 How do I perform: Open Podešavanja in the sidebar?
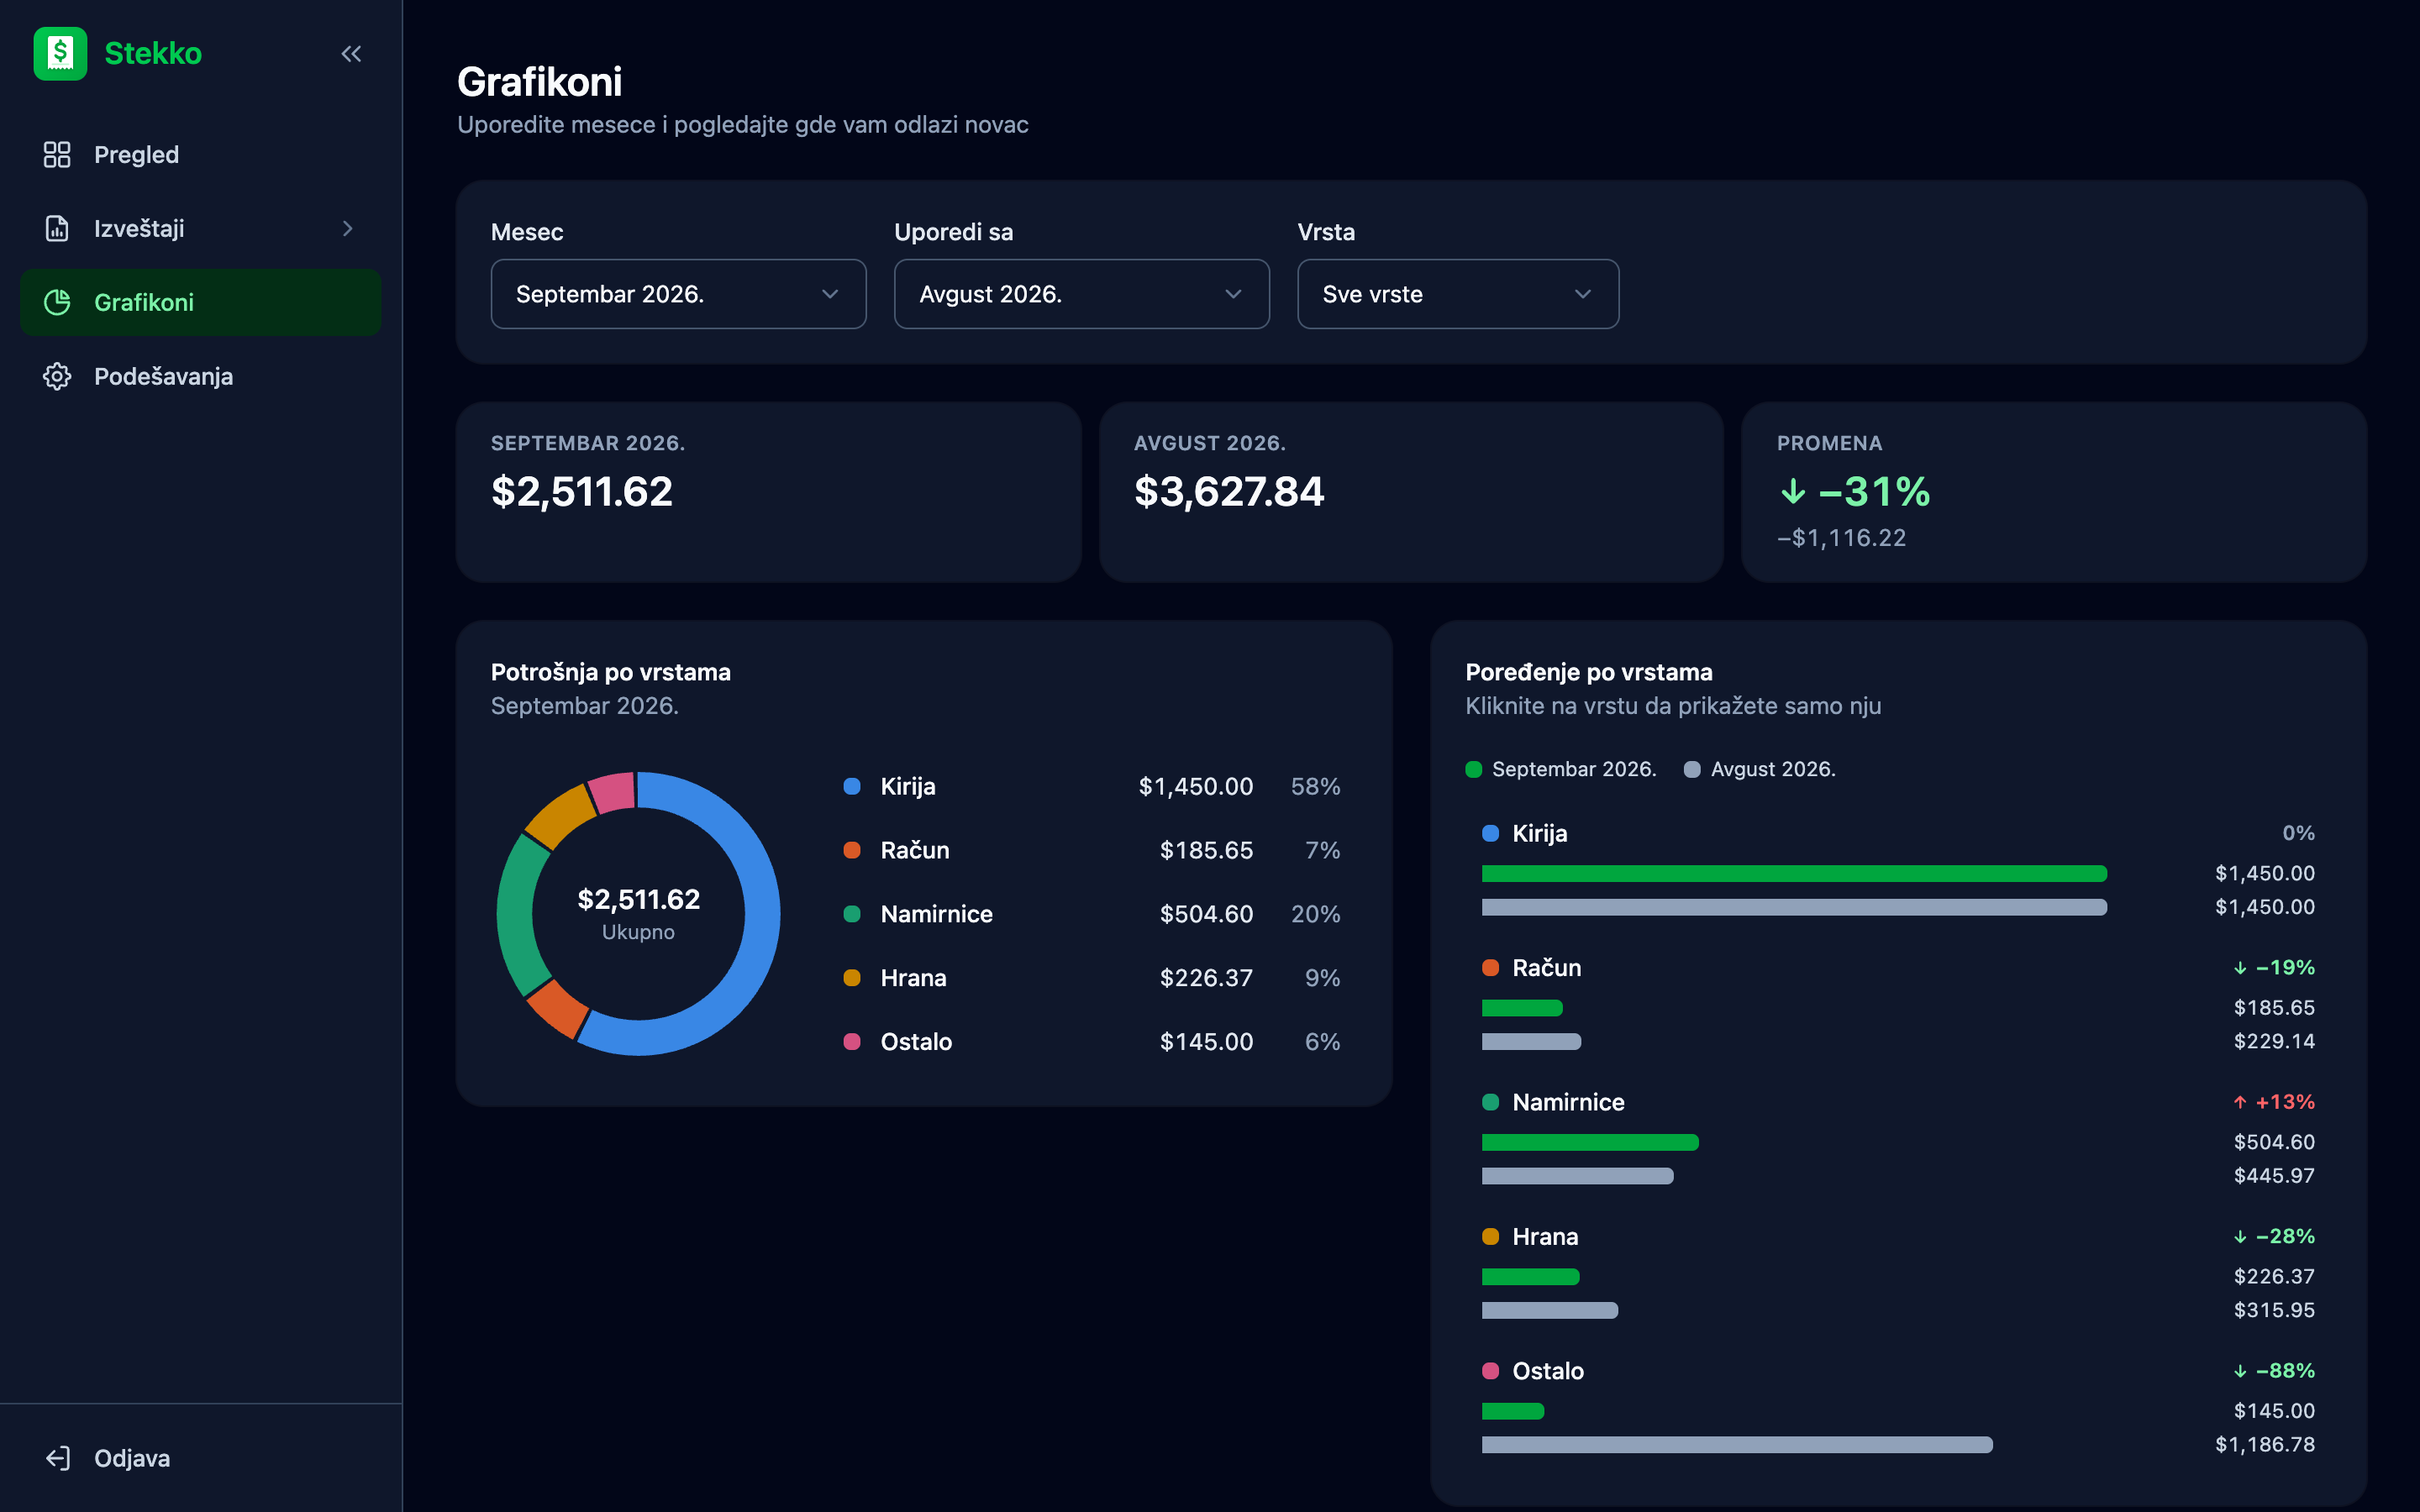pos(200,376)
